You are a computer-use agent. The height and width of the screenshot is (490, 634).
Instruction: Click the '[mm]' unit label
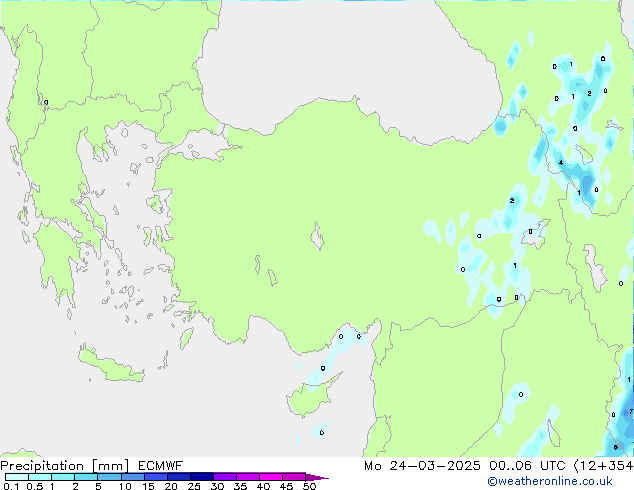coord(110,466)
